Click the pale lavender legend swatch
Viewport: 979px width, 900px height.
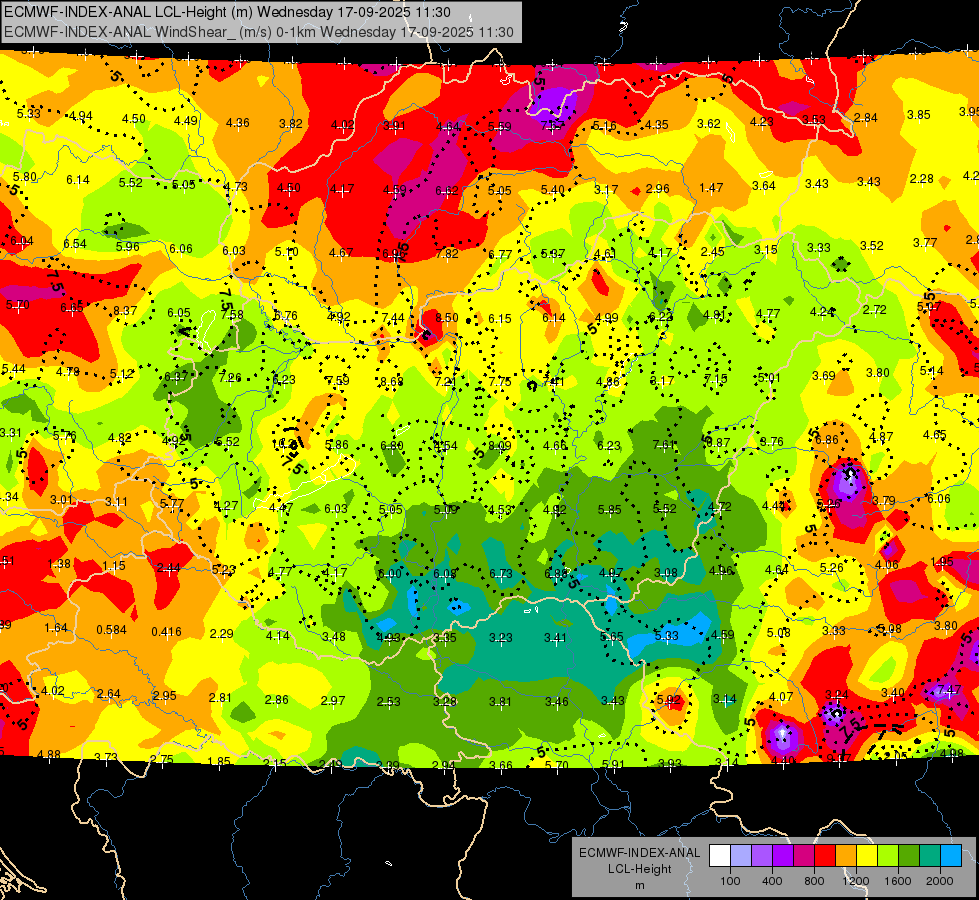[x=741, y=856]
